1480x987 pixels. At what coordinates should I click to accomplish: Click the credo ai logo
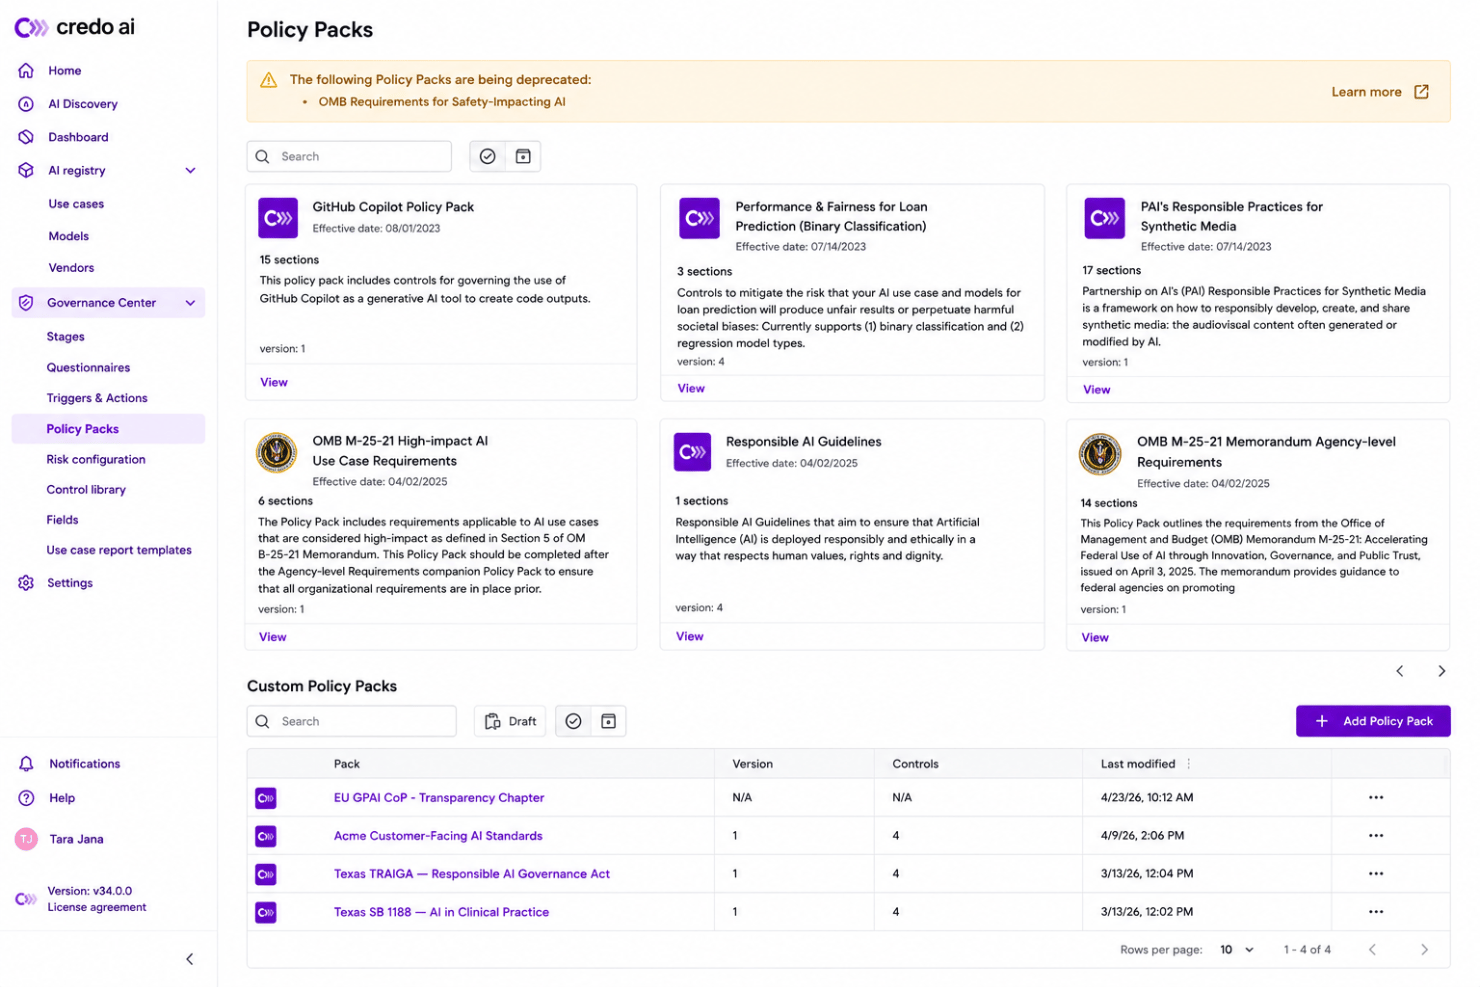(75, 27)
